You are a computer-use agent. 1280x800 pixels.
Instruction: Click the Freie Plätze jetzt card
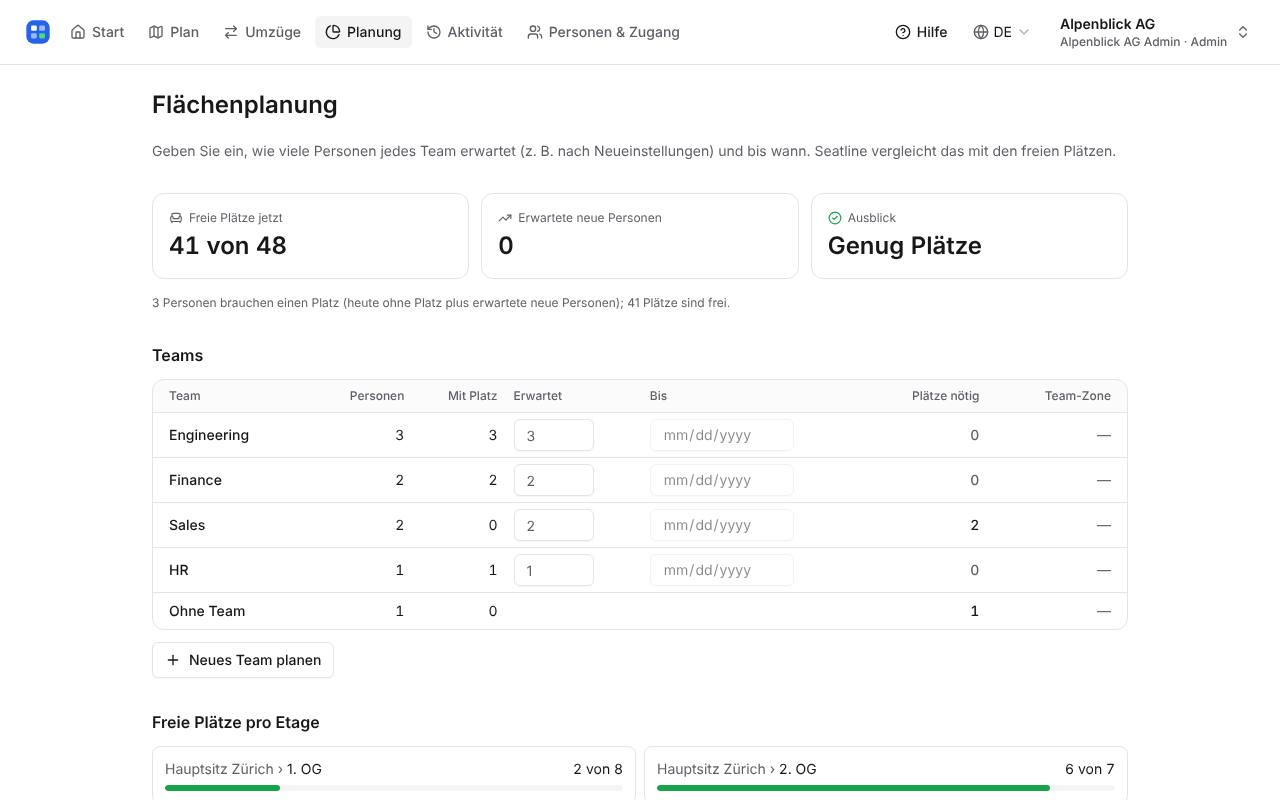click(x=310, y=236)
